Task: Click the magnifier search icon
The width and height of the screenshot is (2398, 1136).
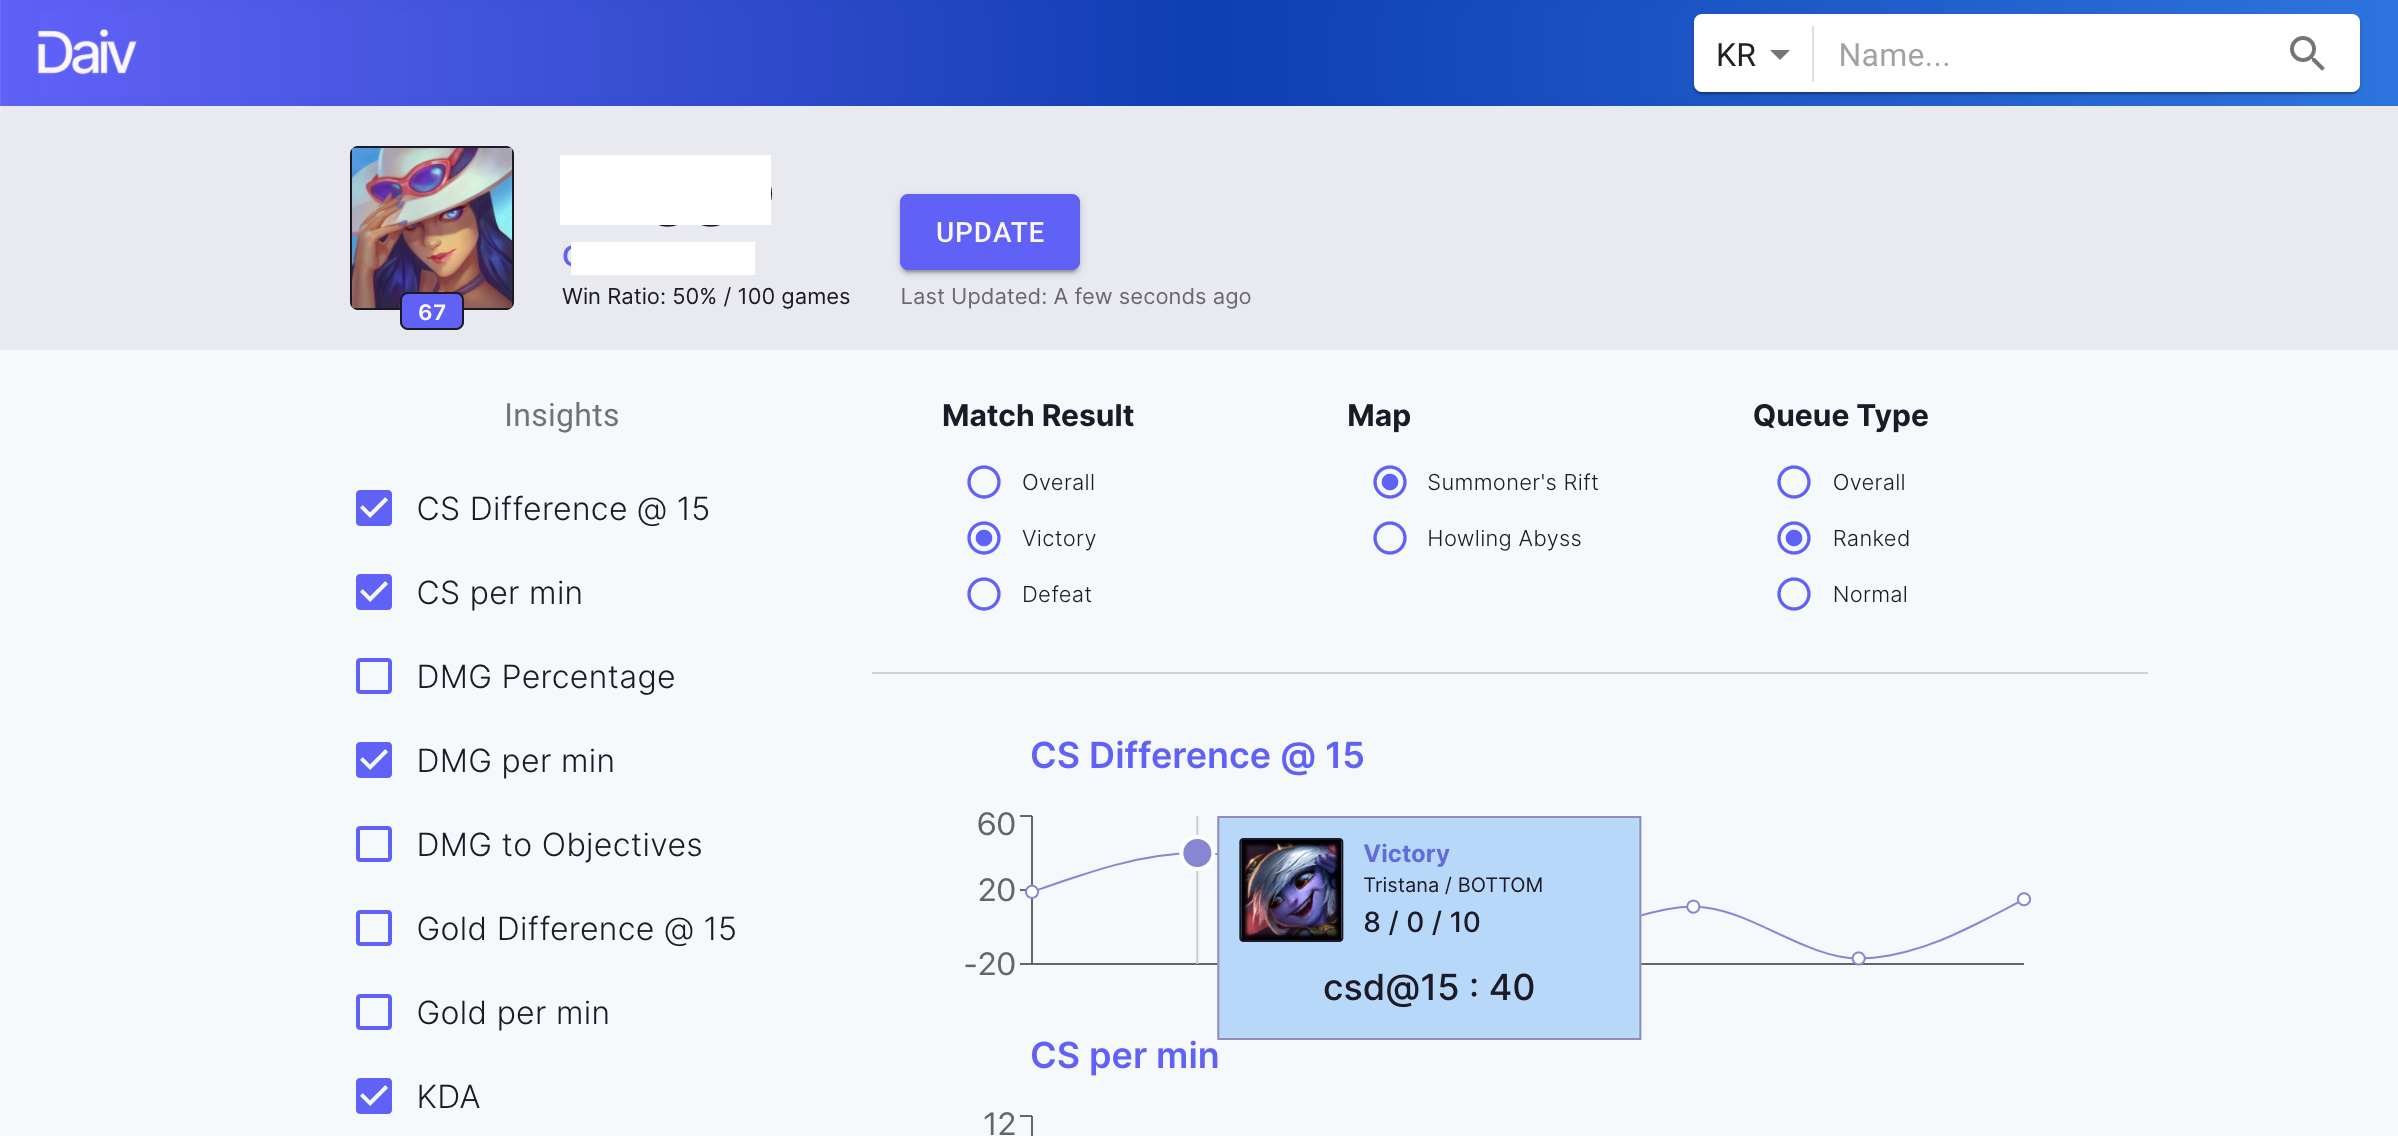Action: click(x=2306, y=53)
